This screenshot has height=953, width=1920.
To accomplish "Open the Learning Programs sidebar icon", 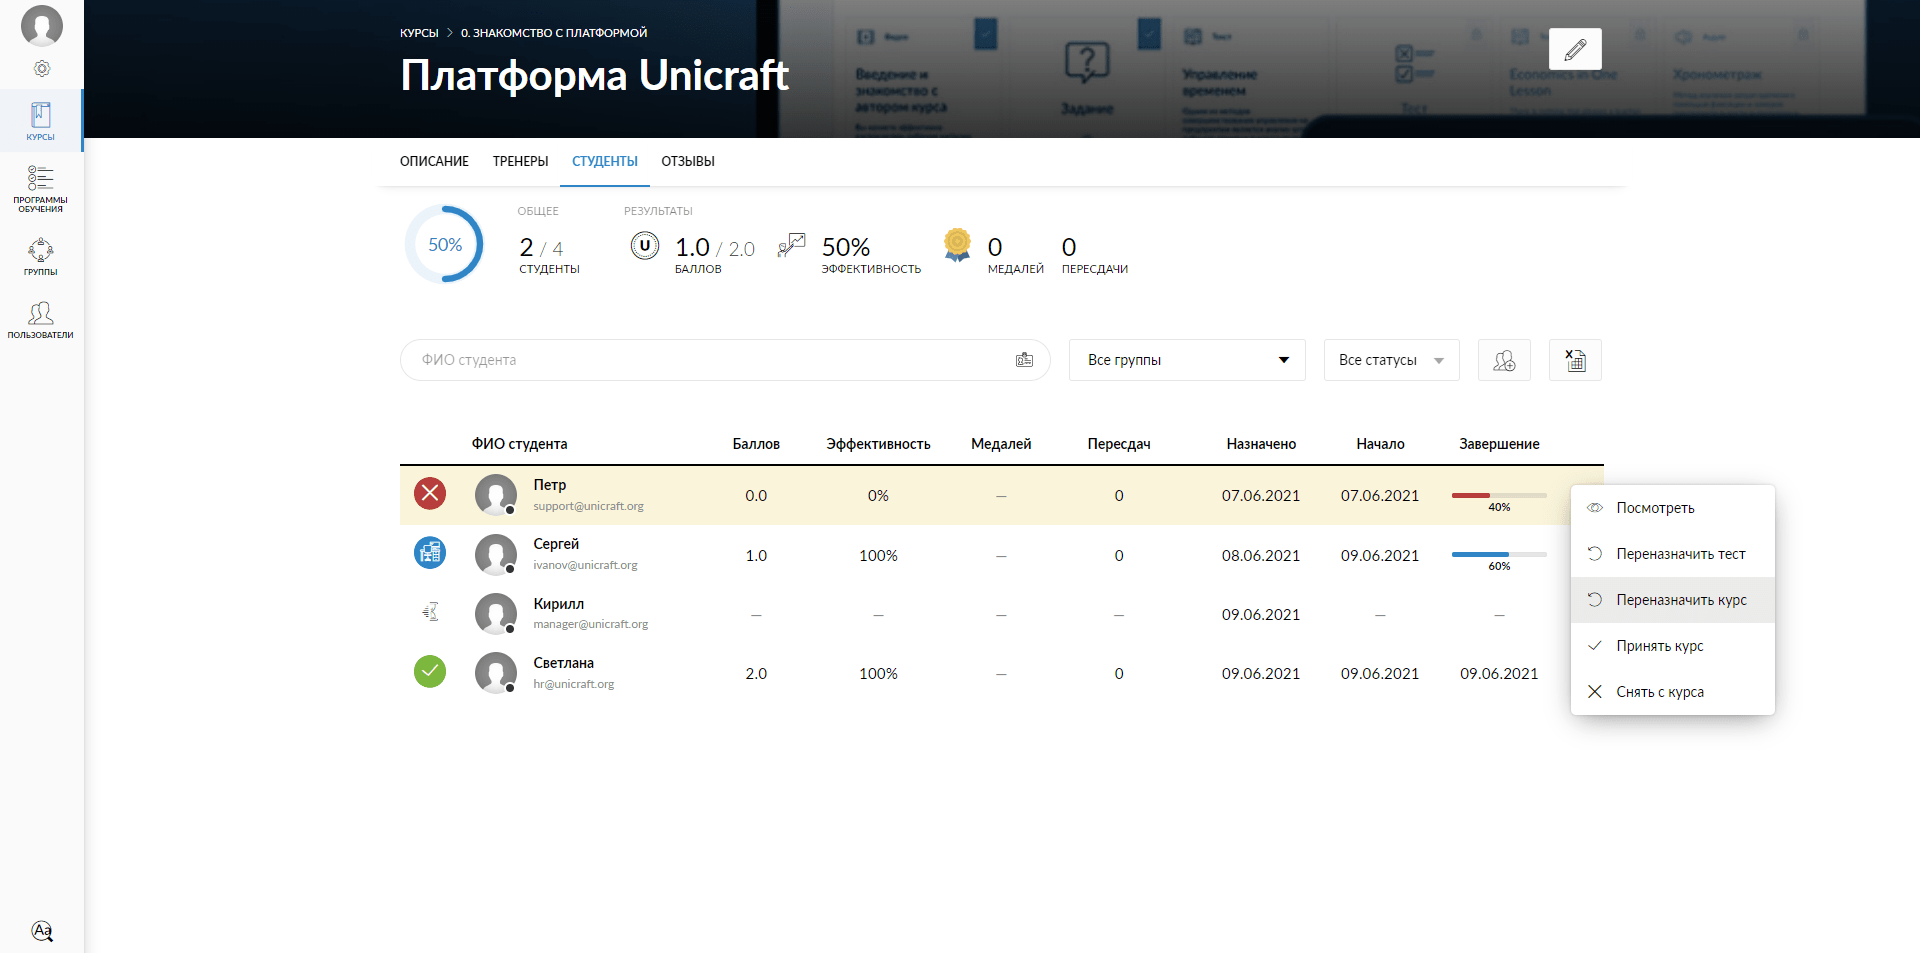I will pos(41,188).
